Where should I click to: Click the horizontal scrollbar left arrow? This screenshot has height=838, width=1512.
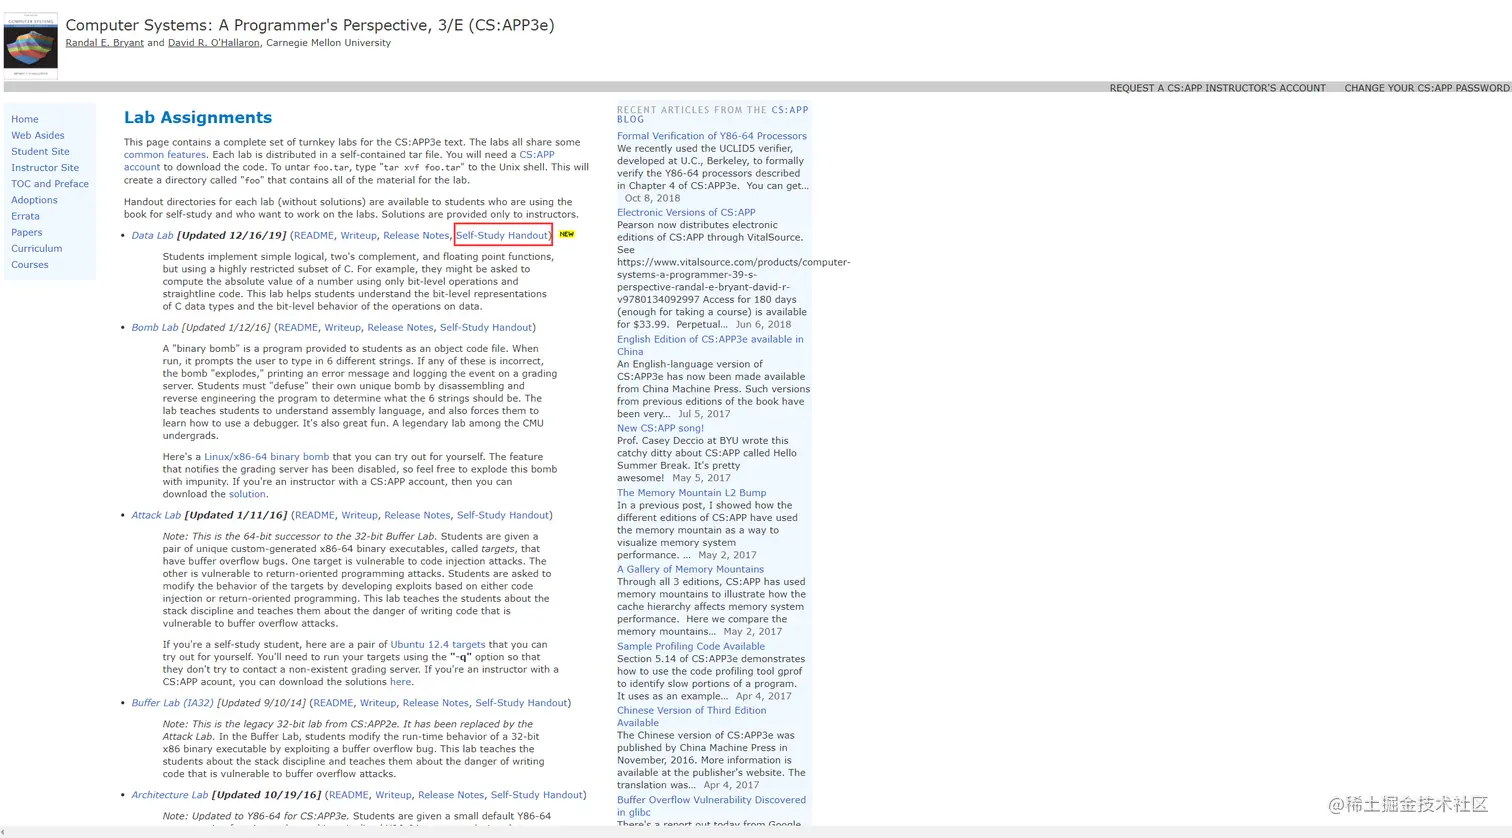[x=4, y=832]
